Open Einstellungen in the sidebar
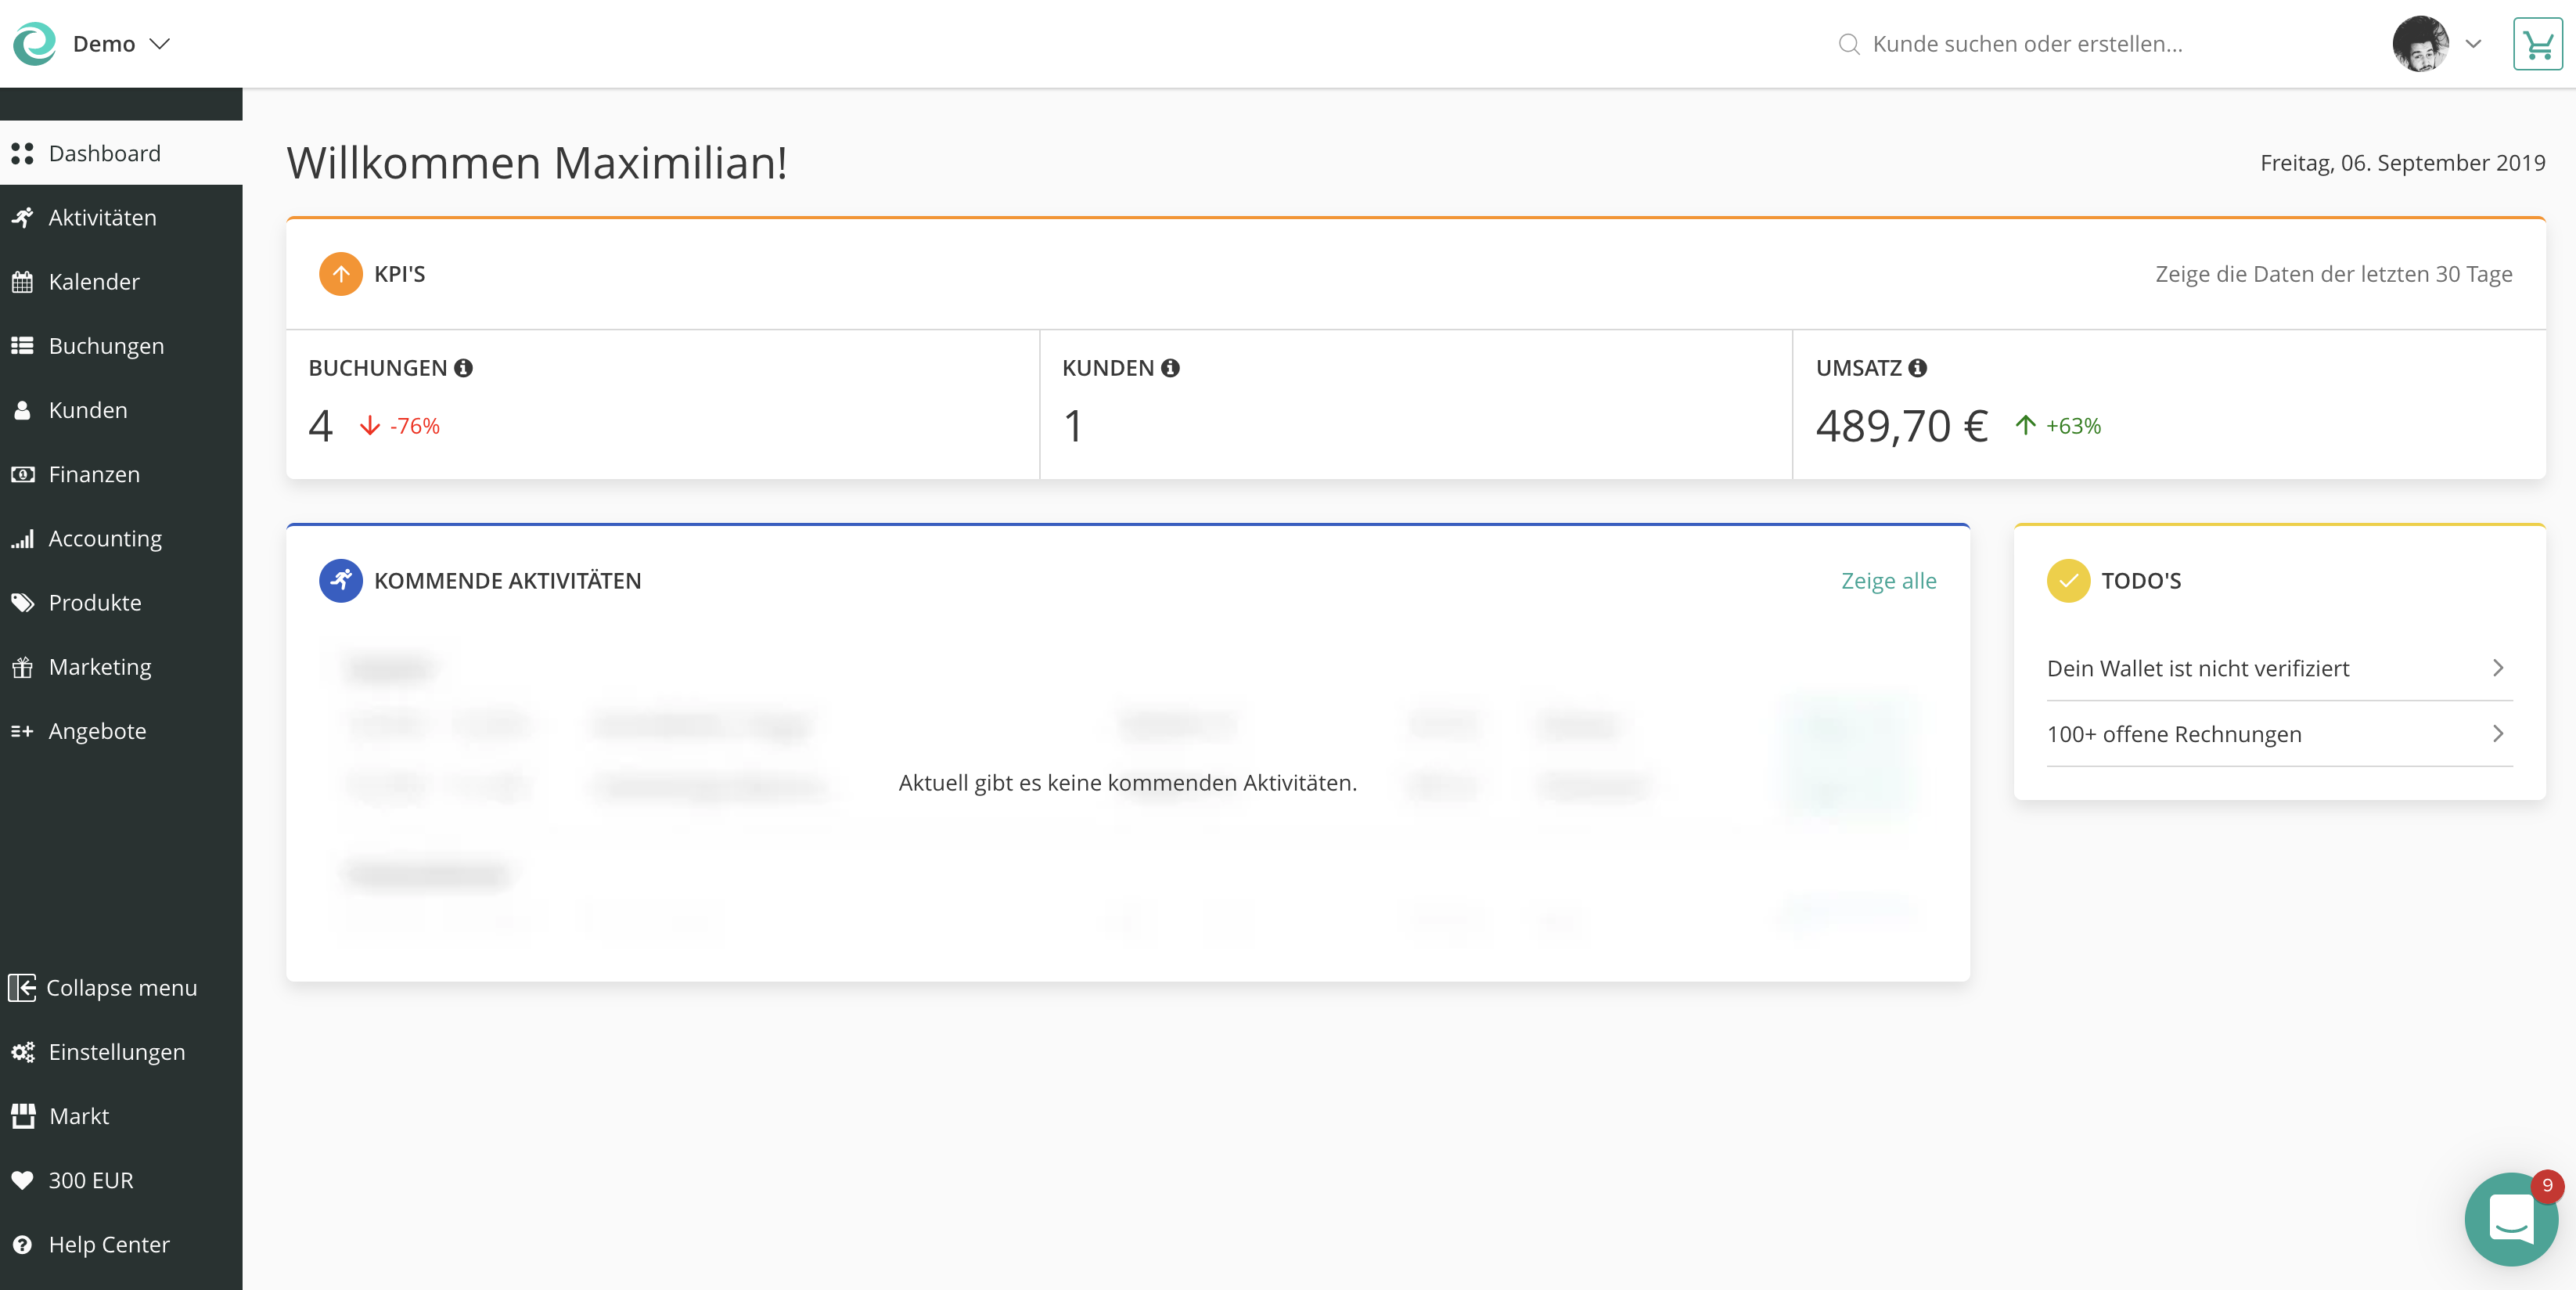The width and height of the screenshot is (2576, 1290). point(116,1052)
